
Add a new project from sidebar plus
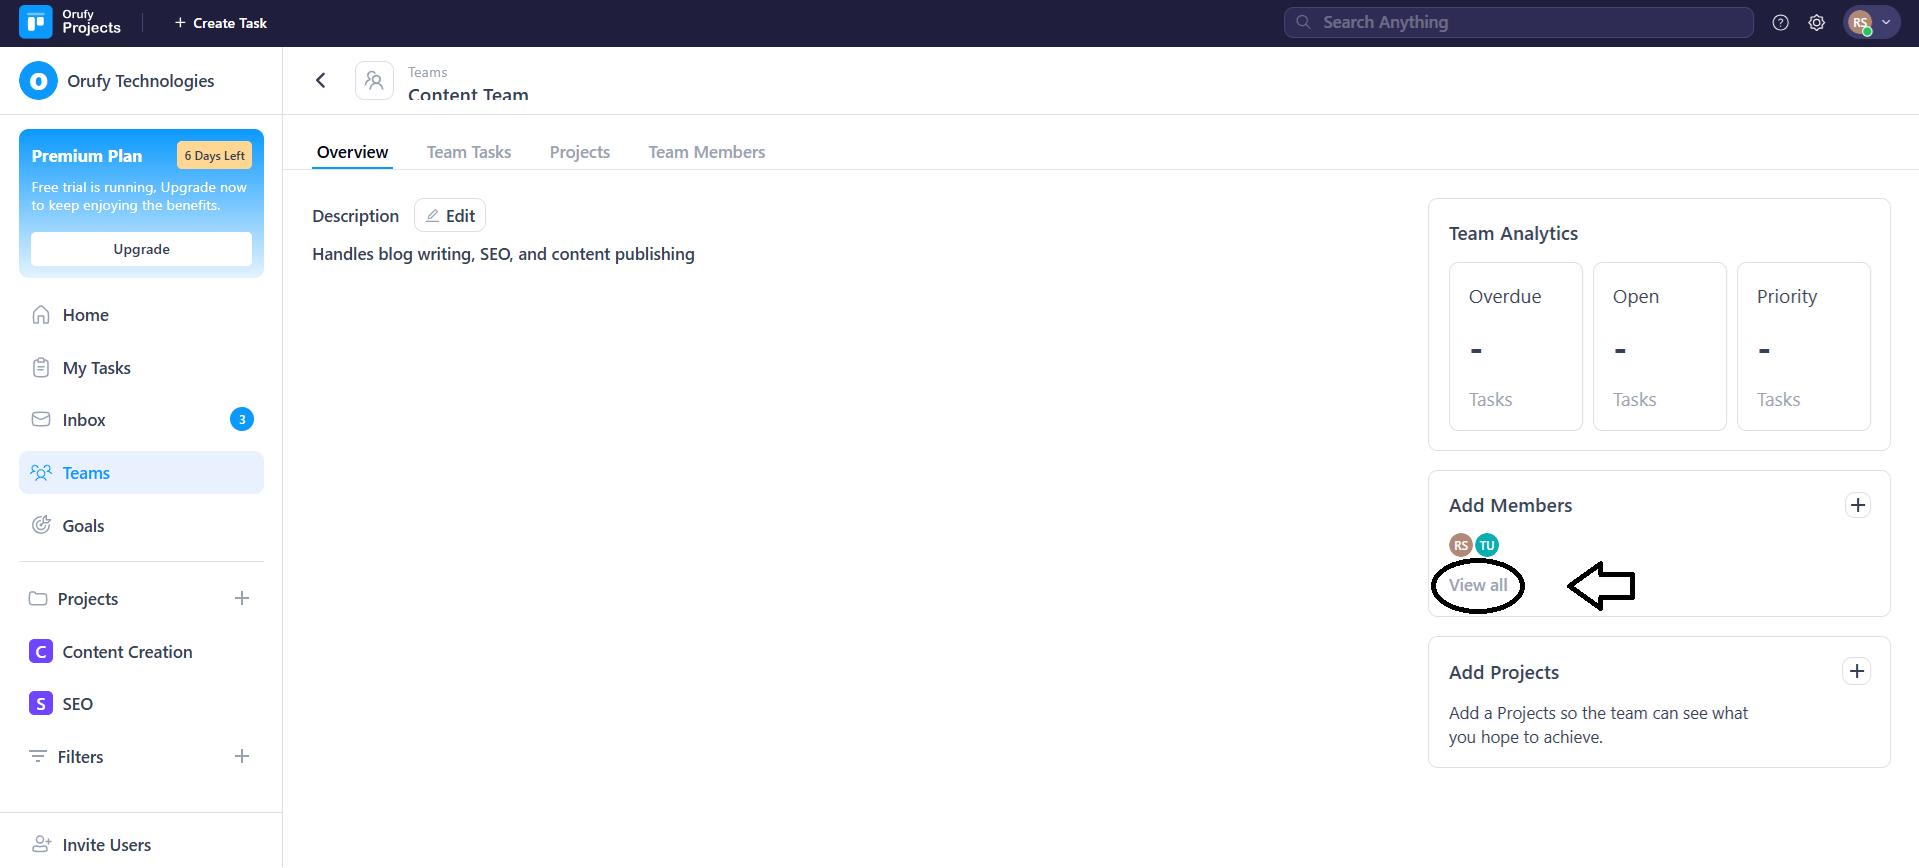click(x=242, y=598)
